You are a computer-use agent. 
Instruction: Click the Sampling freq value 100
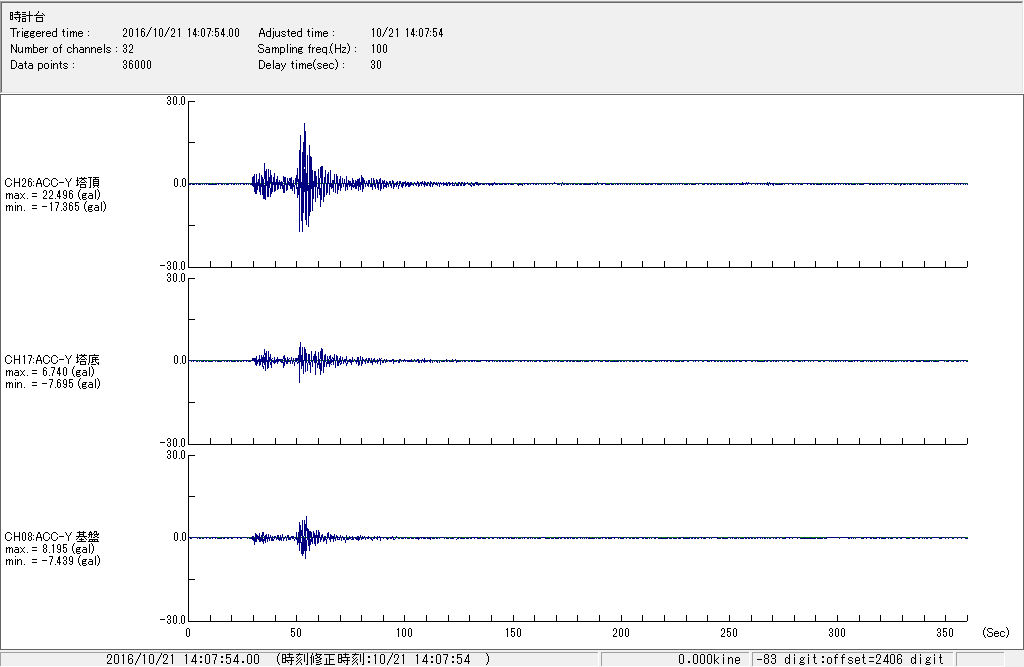click(x=379, y=49)
